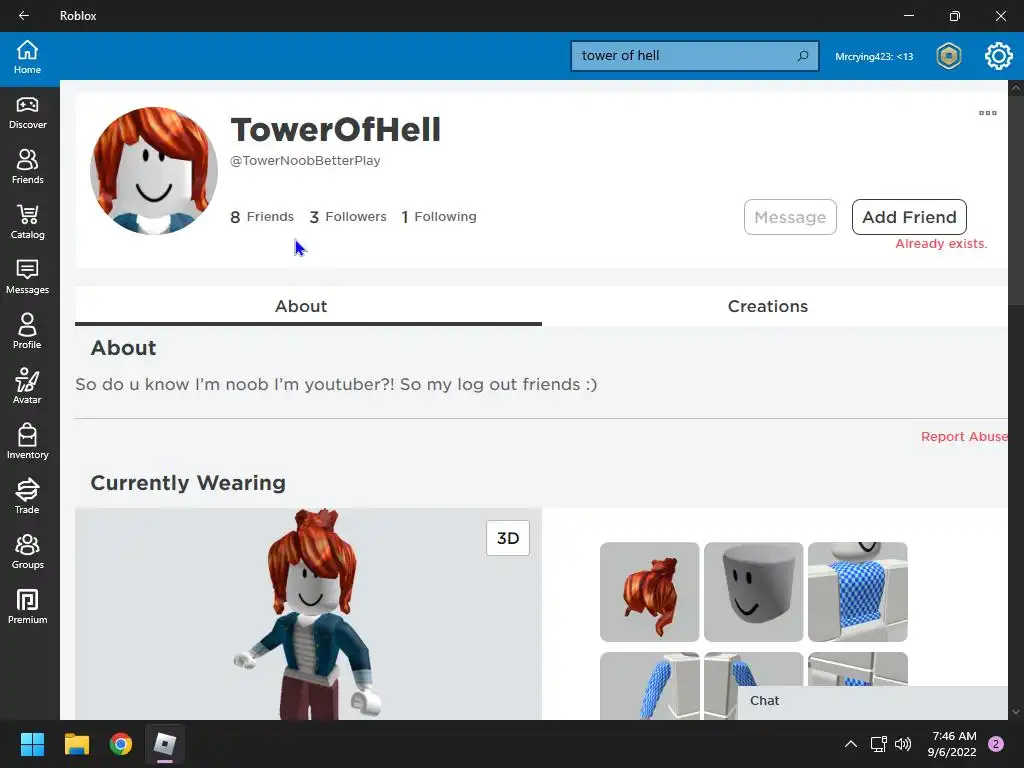Click the Currently Wearing heading

pos(188,483)
